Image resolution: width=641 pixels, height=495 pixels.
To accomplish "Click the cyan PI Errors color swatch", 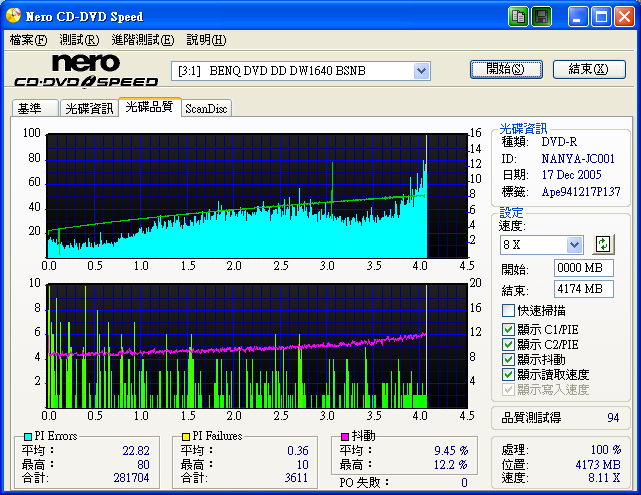I will (x=28, y=437).
